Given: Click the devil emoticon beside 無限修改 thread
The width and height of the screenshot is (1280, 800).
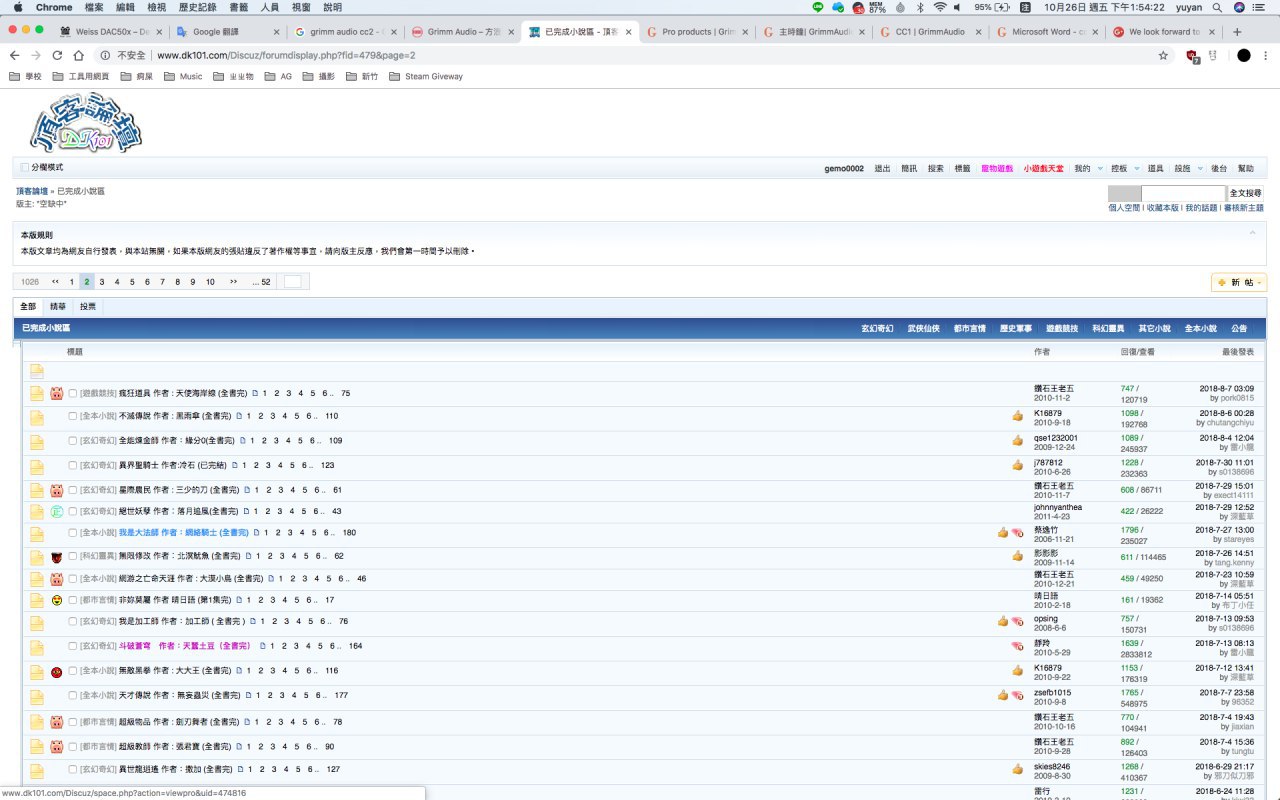Looking at the screenshot, I should coord(57,557).
